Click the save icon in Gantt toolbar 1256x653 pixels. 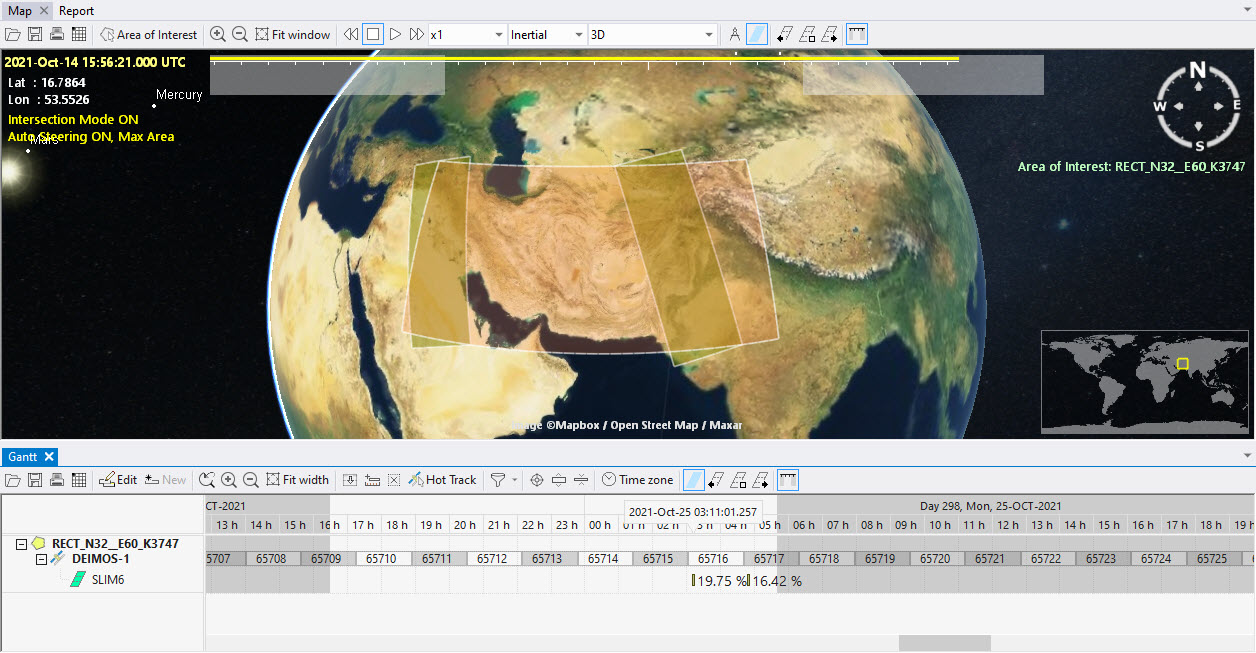pyautogui.click(x=35, y=480)
